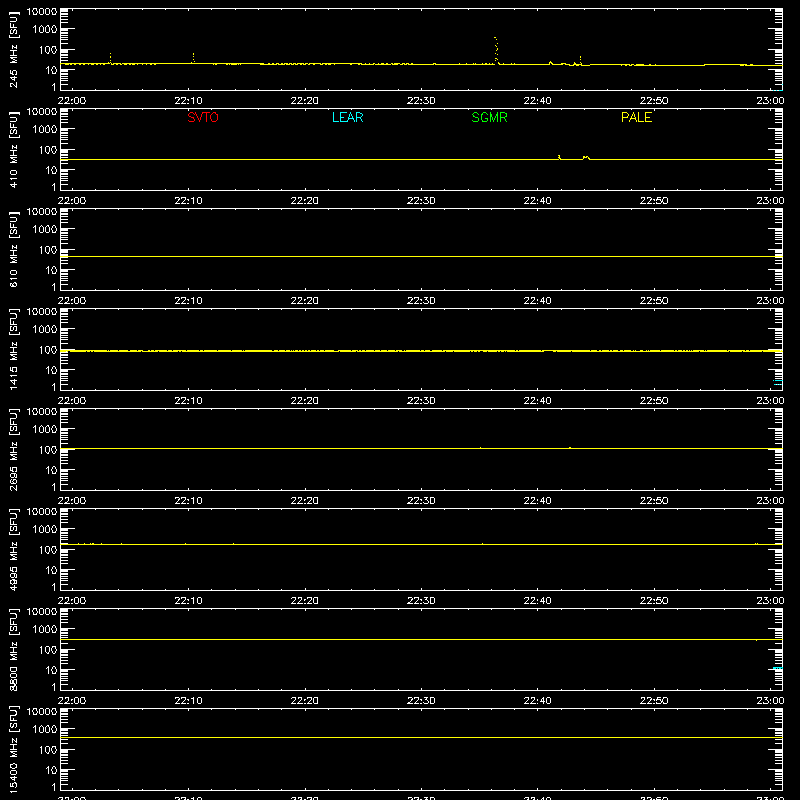Image resolution: width=800 pixels, height=800 pixels.
Task: Click the 410 MHz bump near 22:44
Action: pos(586,158)
